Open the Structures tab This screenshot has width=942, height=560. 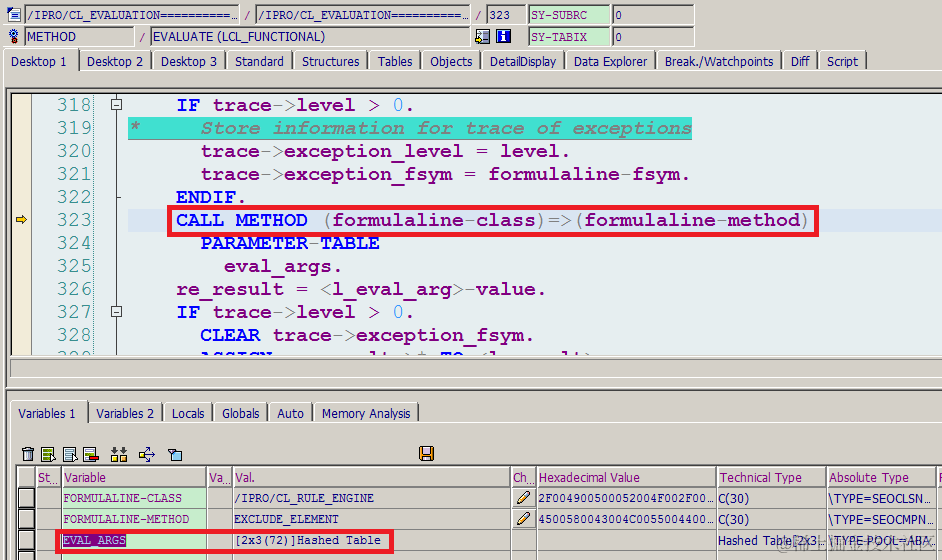tap(330, 61)
